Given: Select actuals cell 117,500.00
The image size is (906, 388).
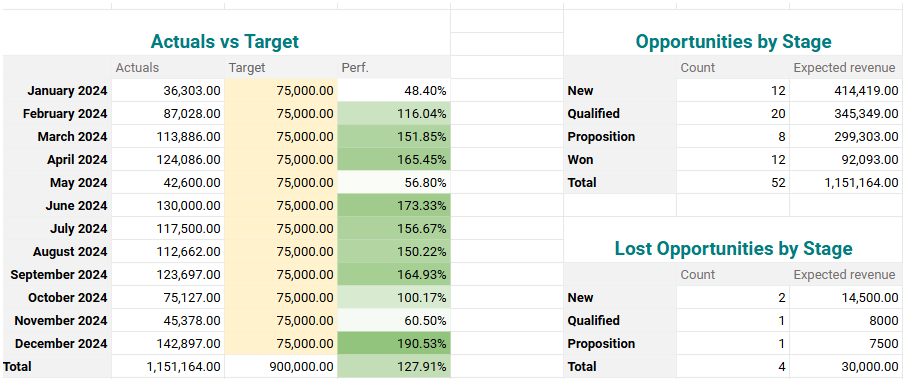Looking at the screenshot, I should coord(168,229).
